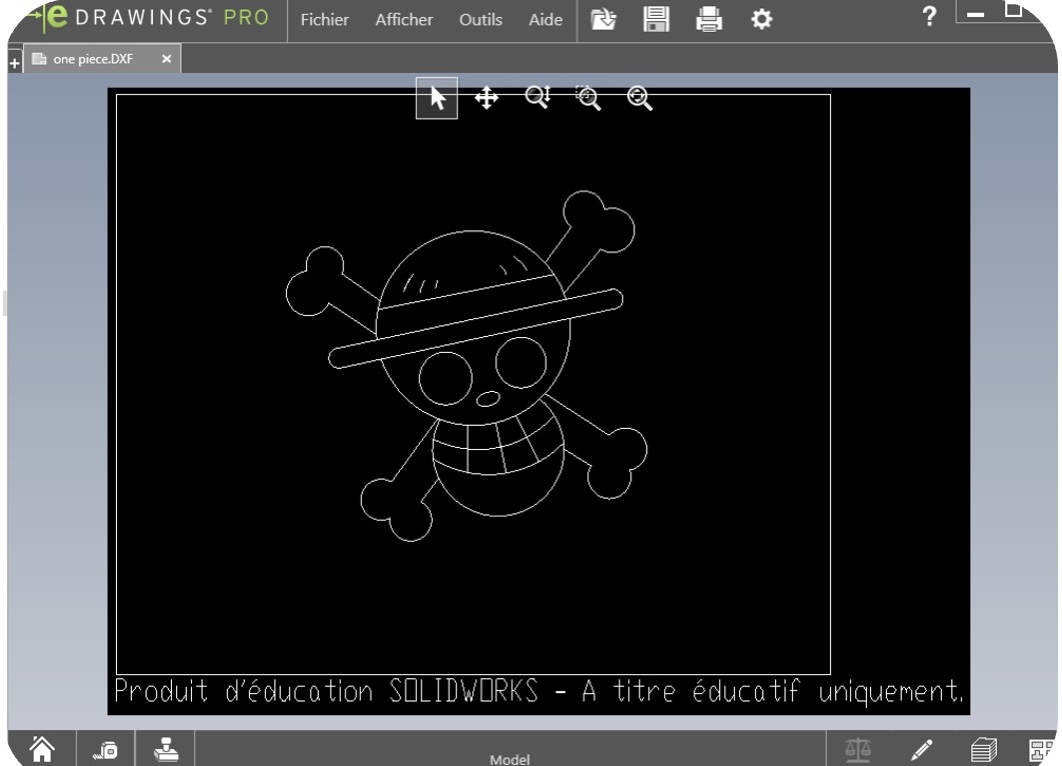The width and height of the screenshot is (1062, 766).
Task: Click Zoom to Fit icon
Action: pos(639,98)
